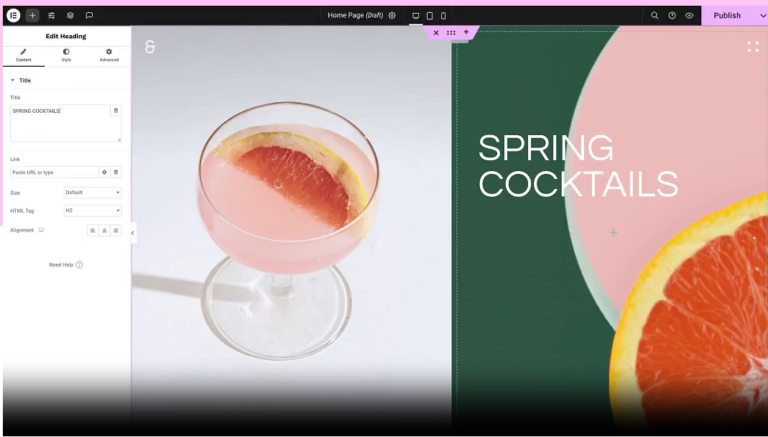768x437 pixels.
Task: Click the Link URL input field
Action: click(54, 172)
